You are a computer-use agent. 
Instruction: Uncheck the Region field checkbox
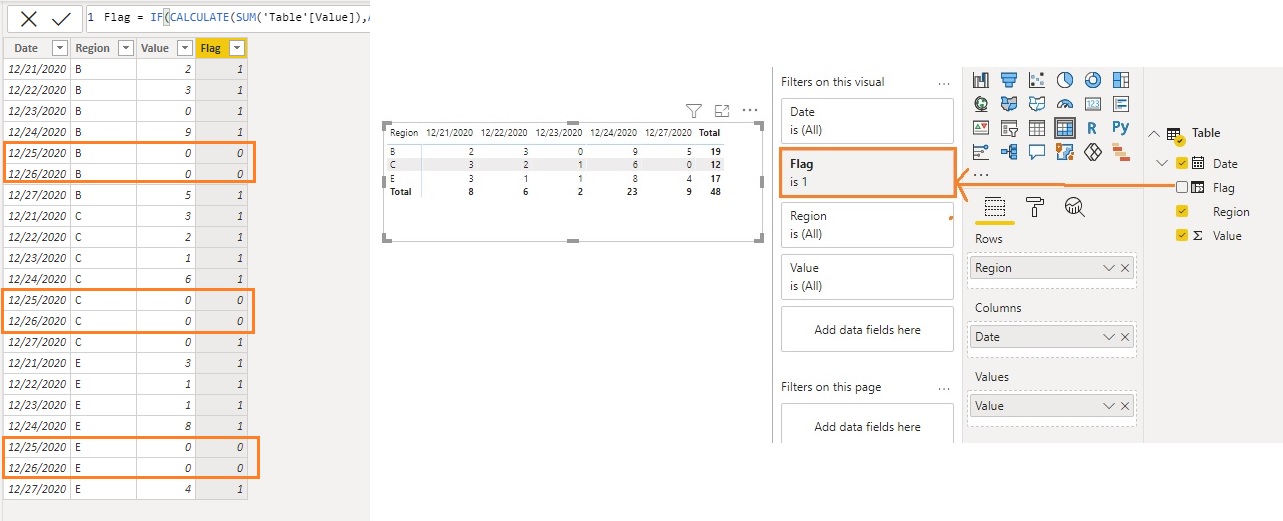(1182, 212)
